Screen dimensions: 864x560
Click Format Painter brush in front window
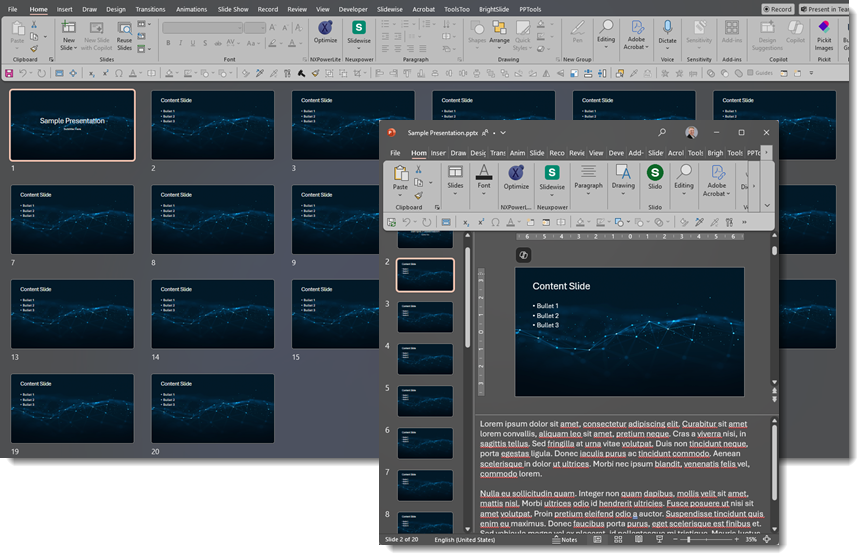(418, 196)
